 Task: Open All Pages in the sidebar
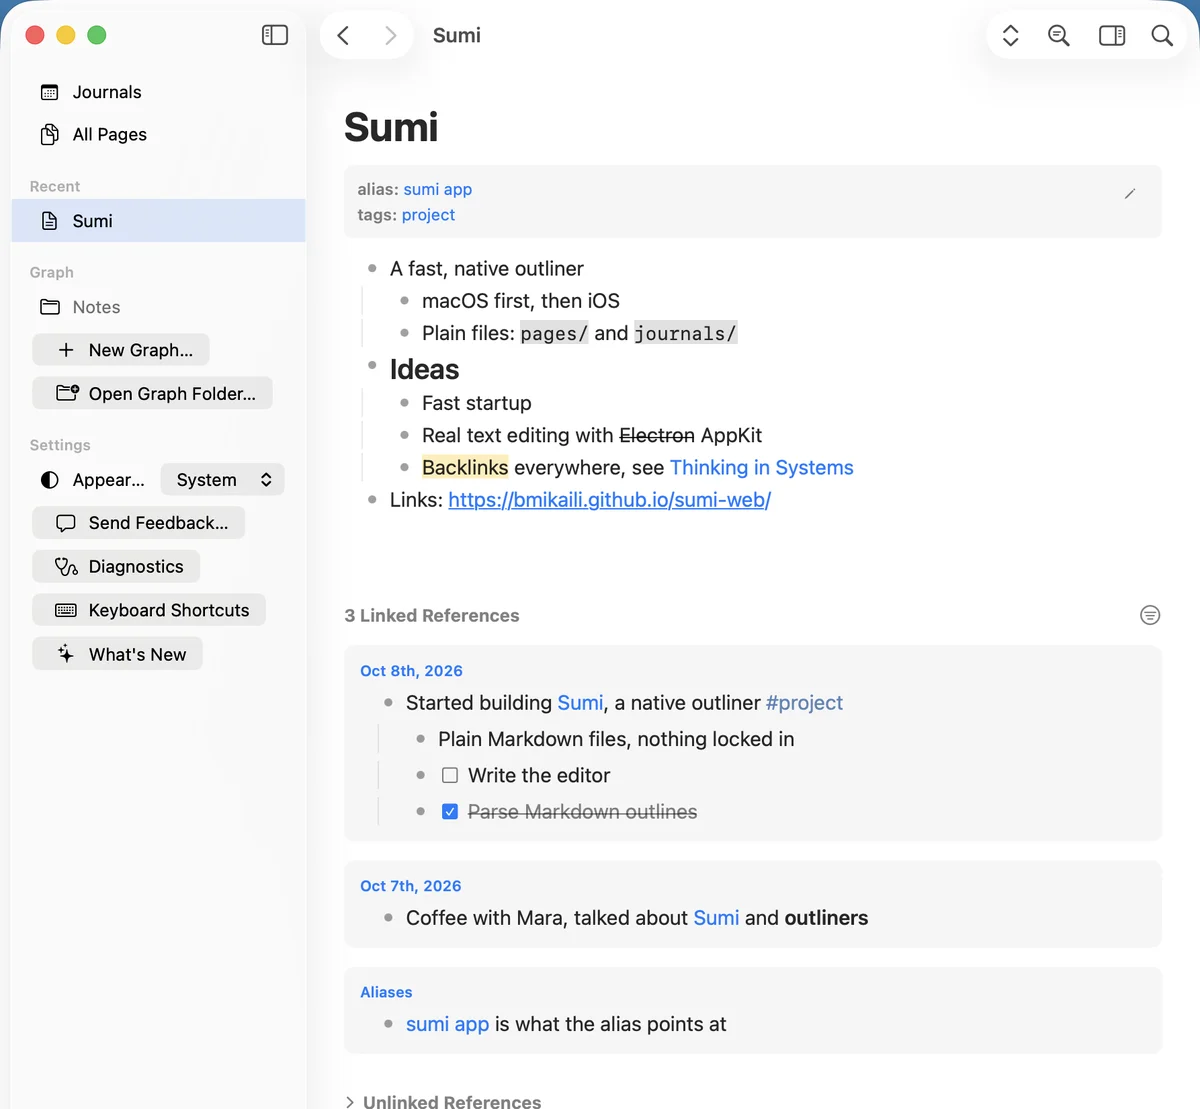coord(158,134)
